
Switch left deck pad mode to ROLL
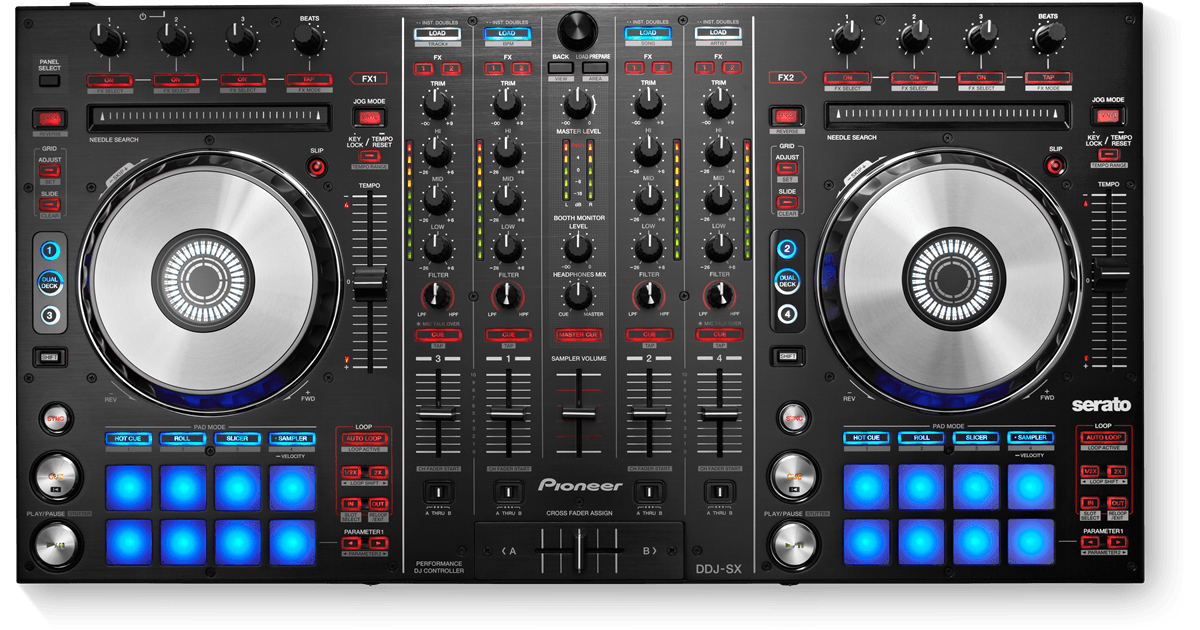pyautogui.click(x=183, y=437)
